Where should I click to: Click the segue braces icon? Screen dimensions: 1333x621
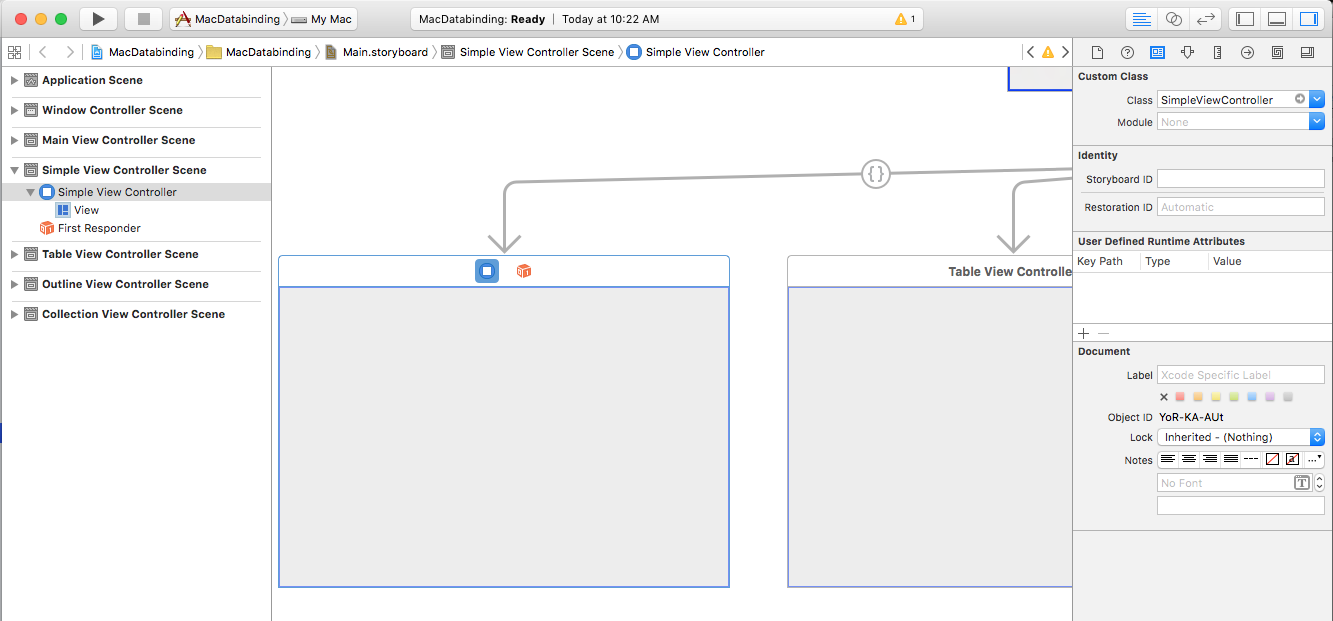[876, 174]
